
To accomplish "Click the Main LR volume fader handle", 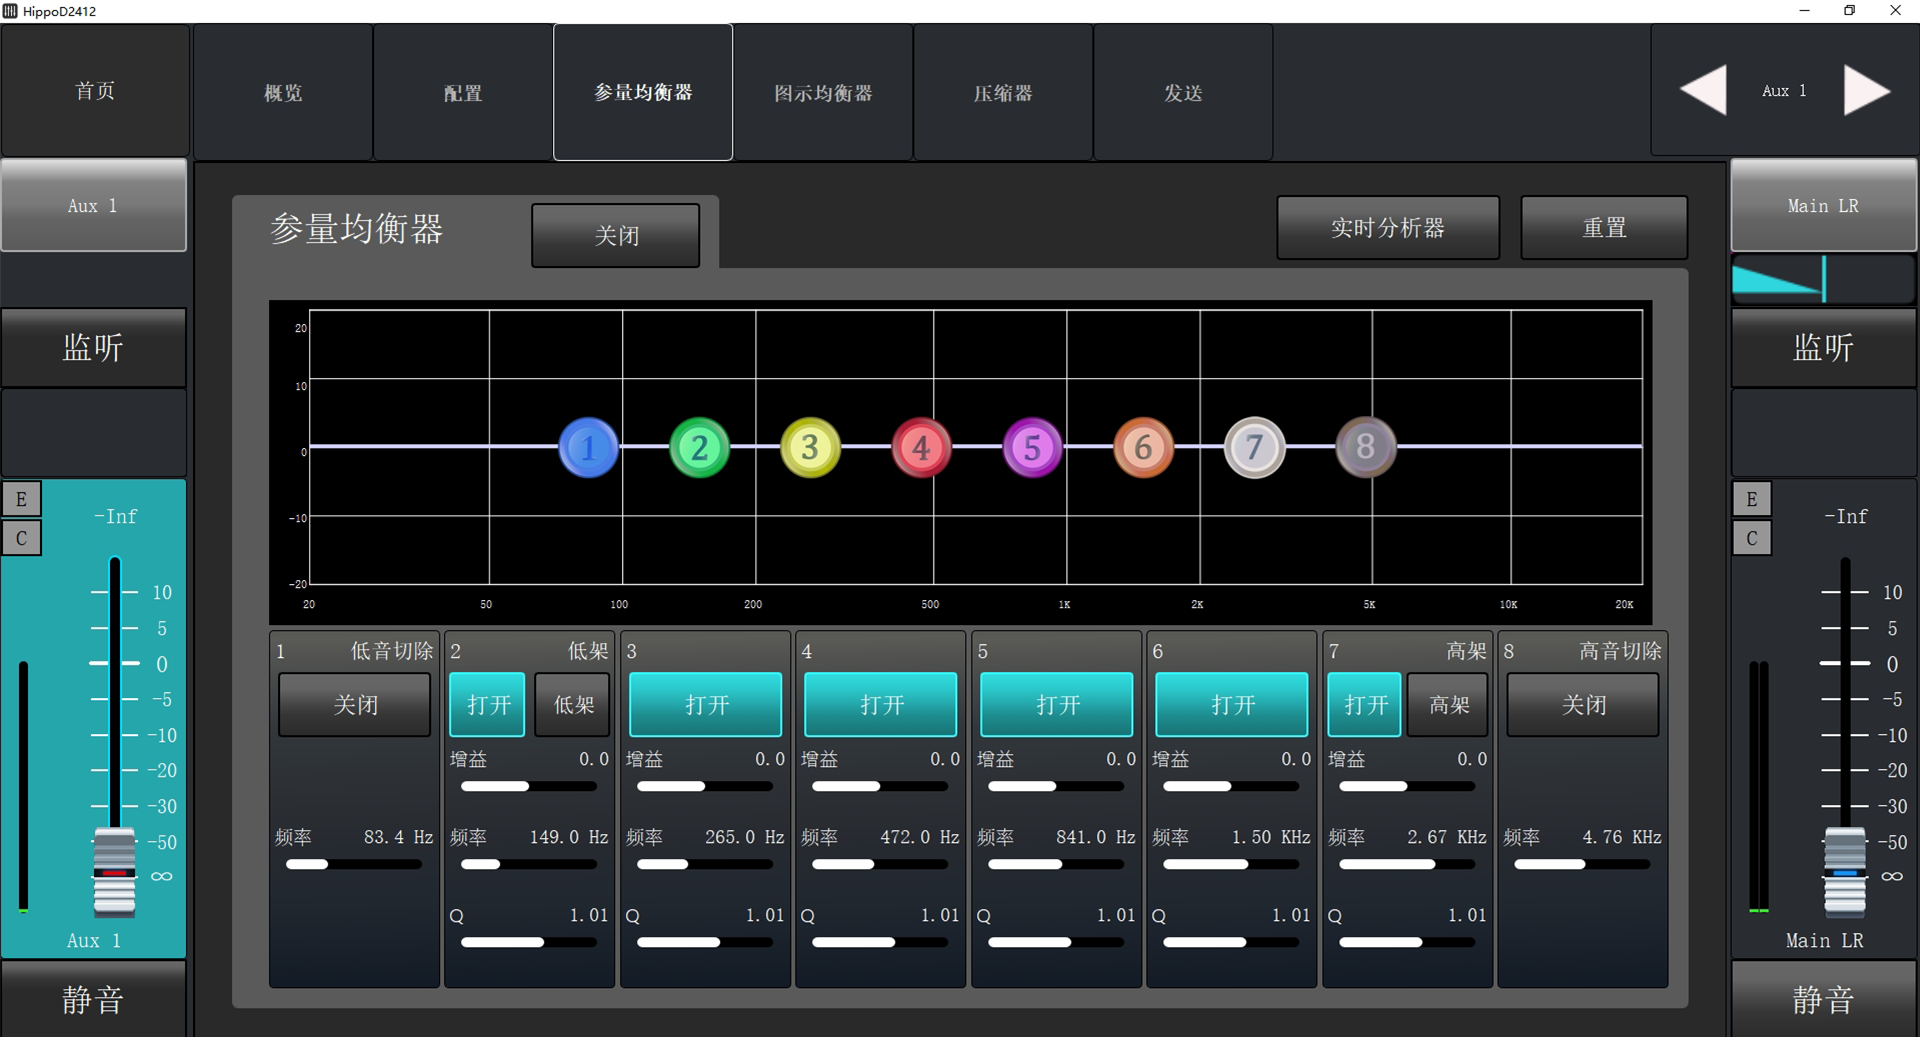I will pos(1844,872).
